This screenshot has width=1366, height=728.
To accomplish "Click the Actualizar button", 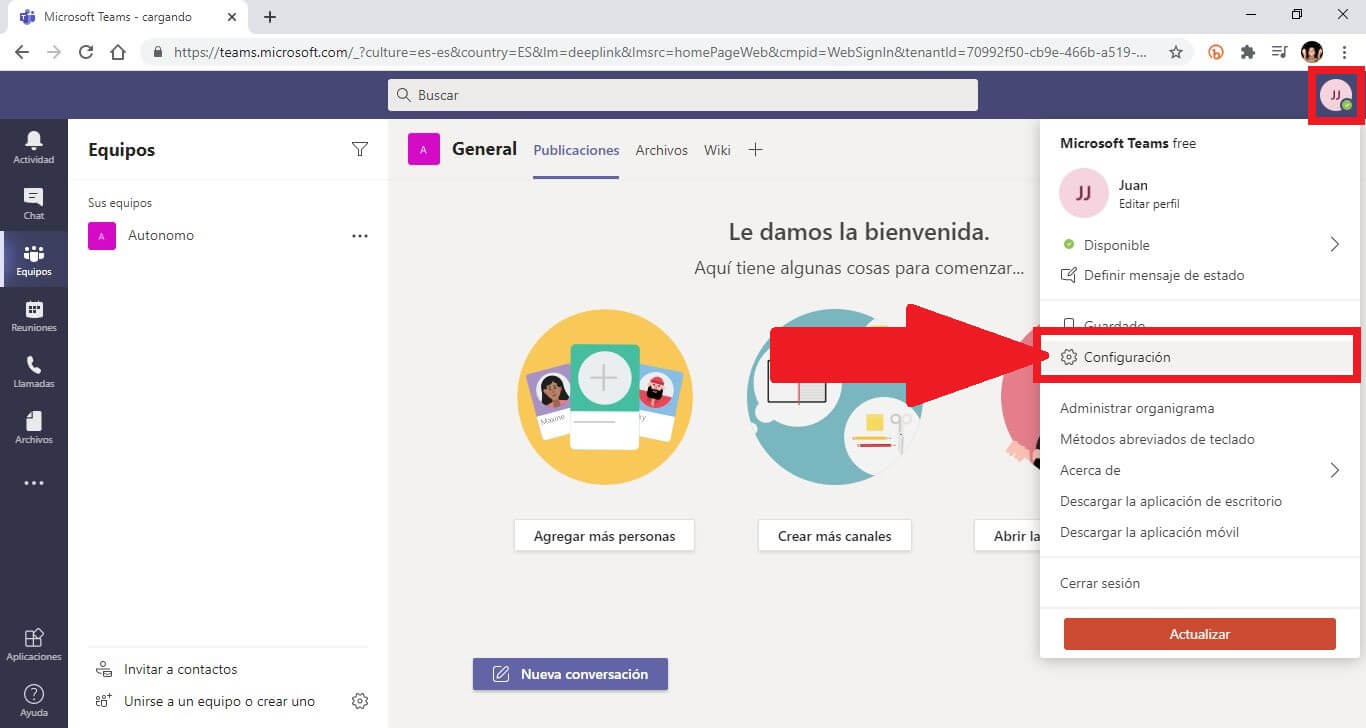I will 1199,634.
